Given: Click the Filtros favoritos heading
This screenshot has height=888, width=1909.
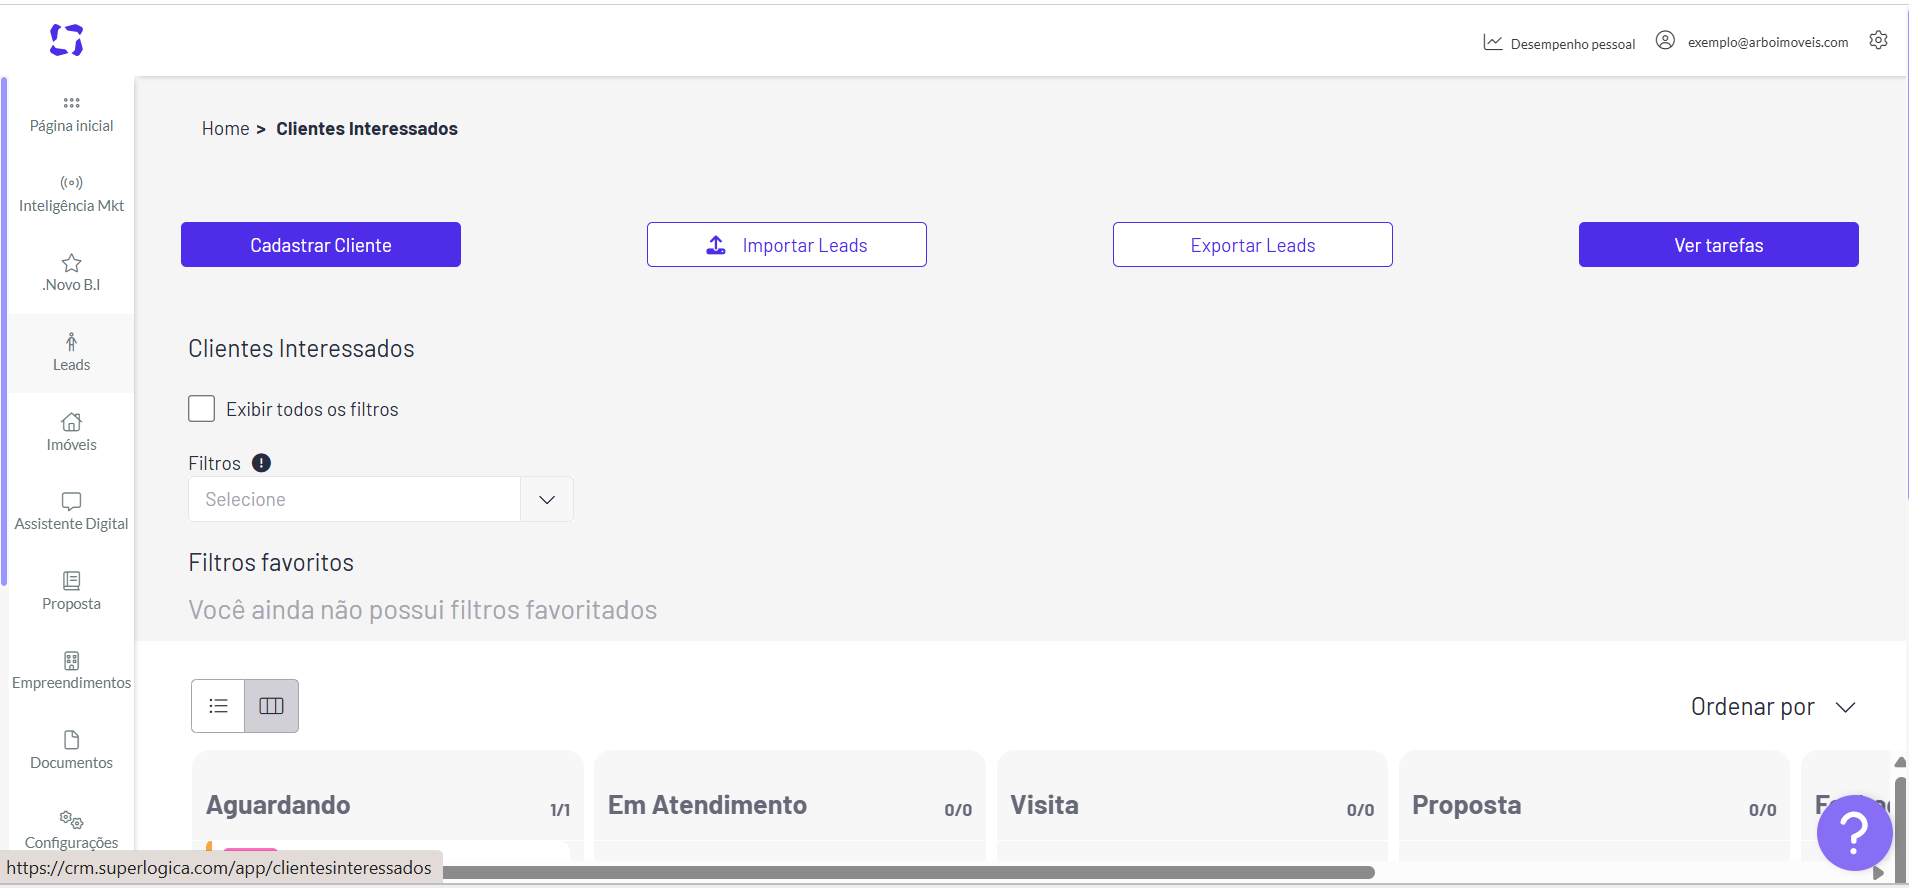Looking at the screenshot, I should (x=271, y=563).
